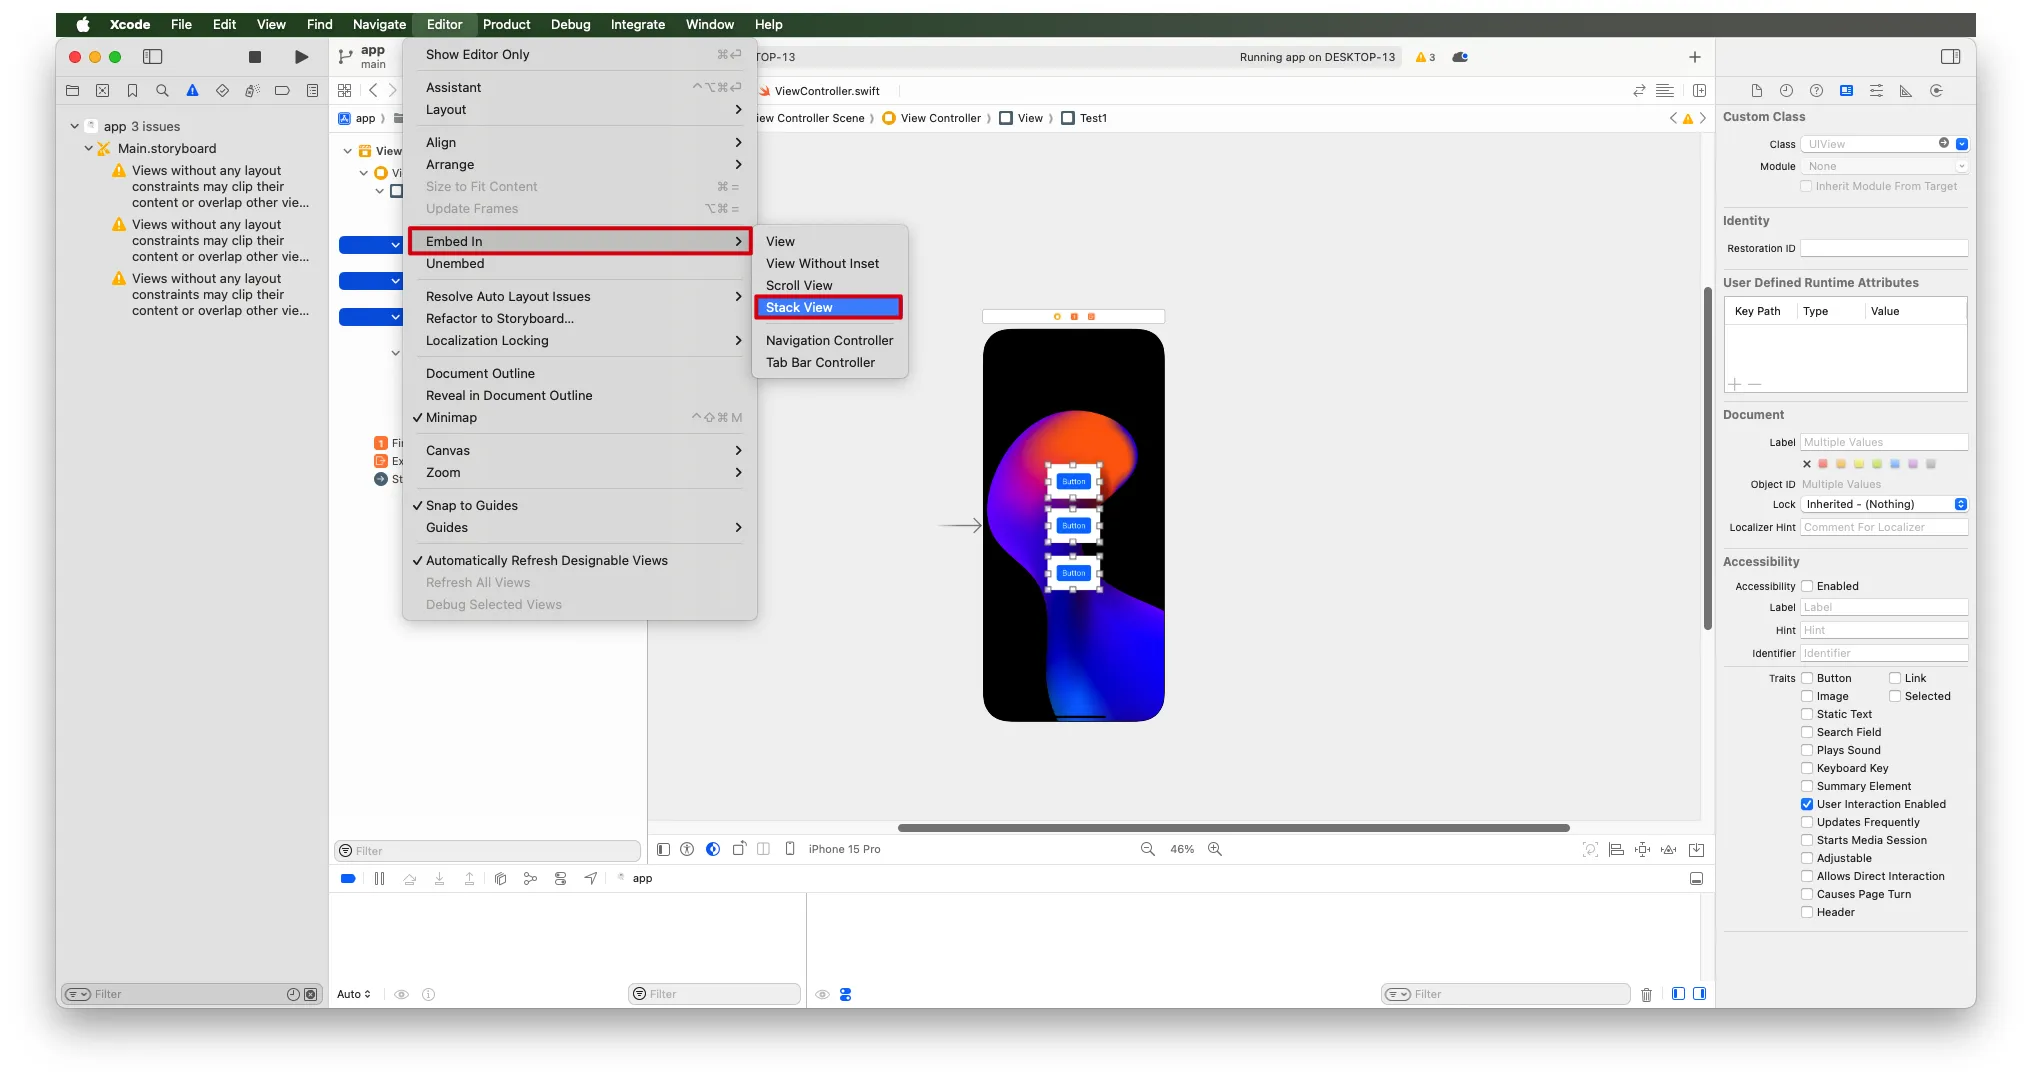This screenshot has width=2032, height=1082.
Task: Open the Issue navigator warning icon
Action: pos(192,91)
